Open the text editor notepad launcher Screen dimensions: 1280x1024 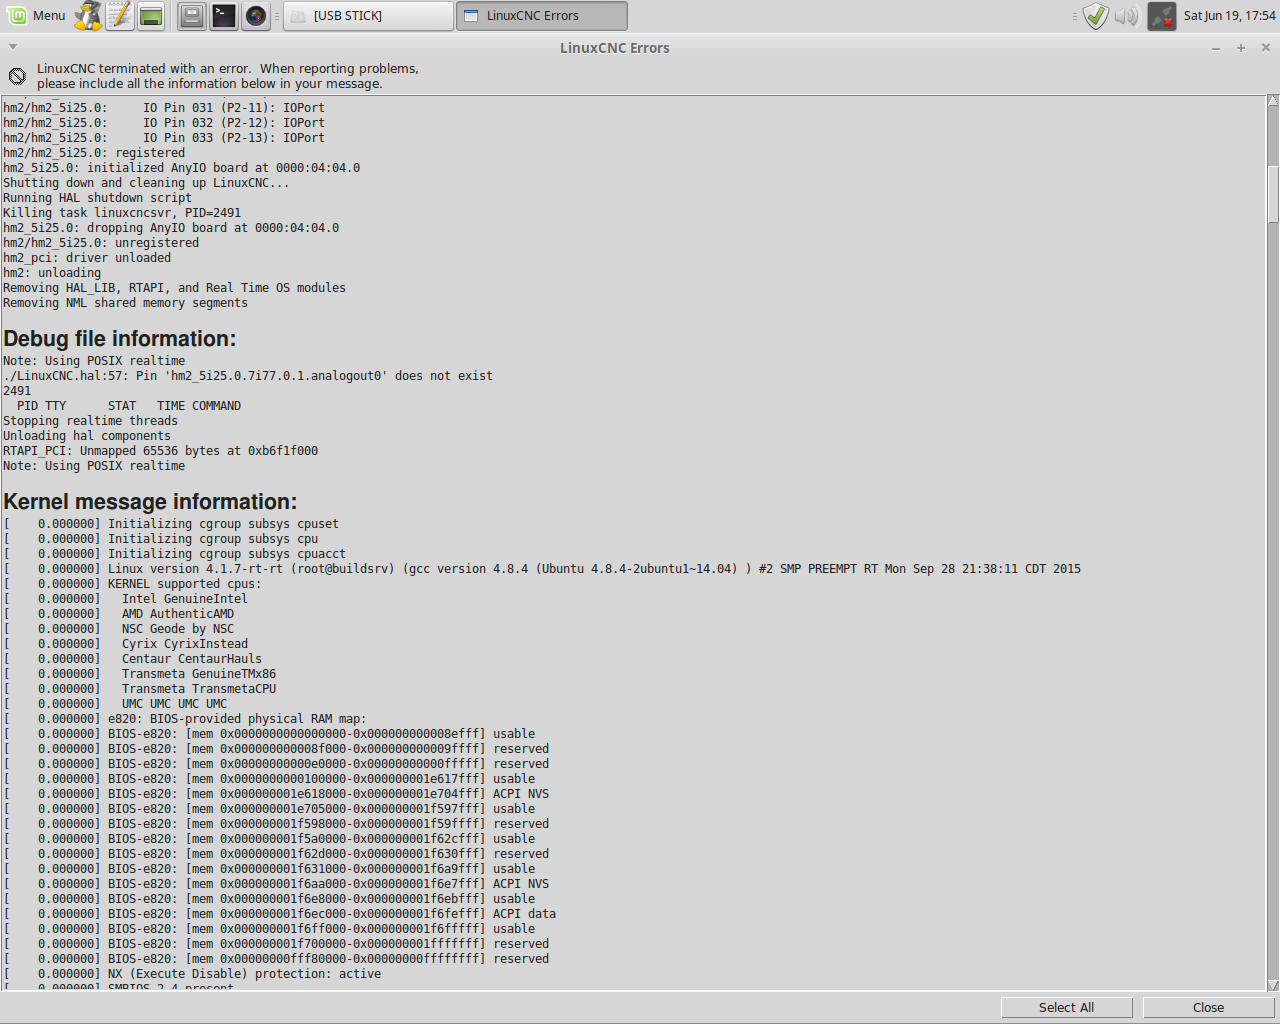[120, 15]
